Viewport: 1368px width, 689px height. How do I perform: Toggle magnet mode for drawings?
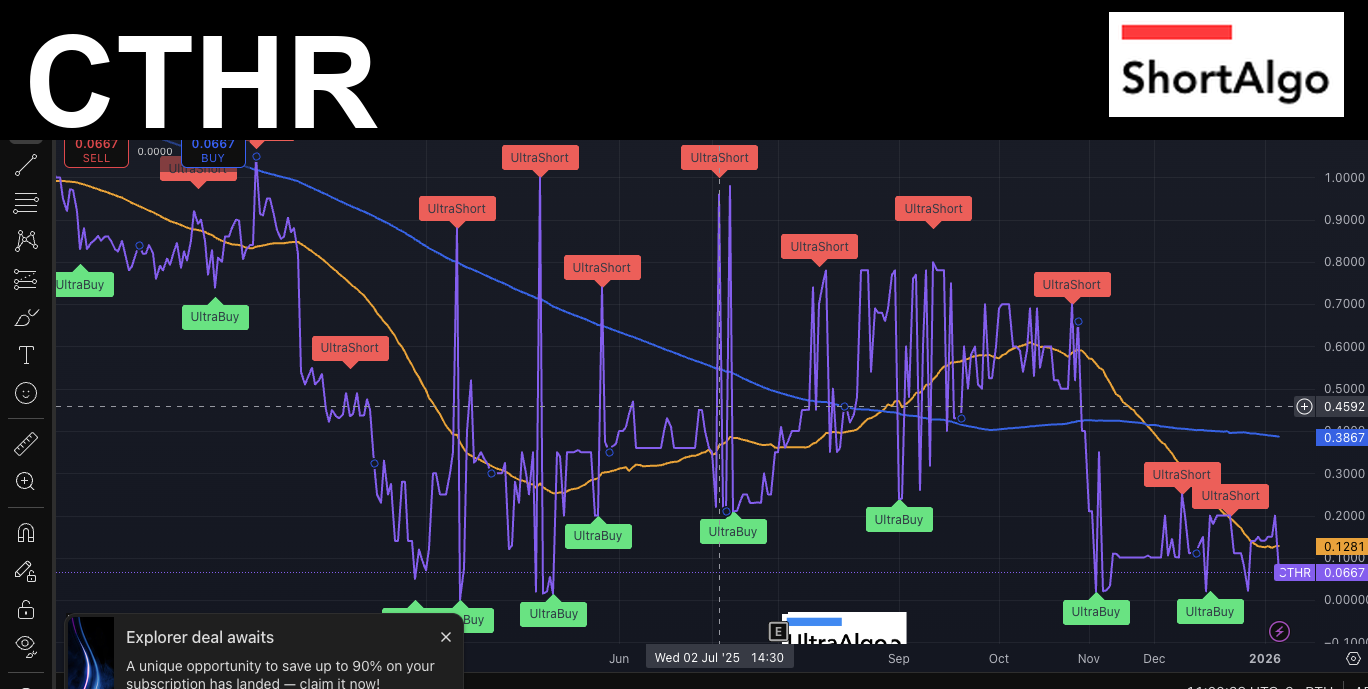(x=26, y=532)
